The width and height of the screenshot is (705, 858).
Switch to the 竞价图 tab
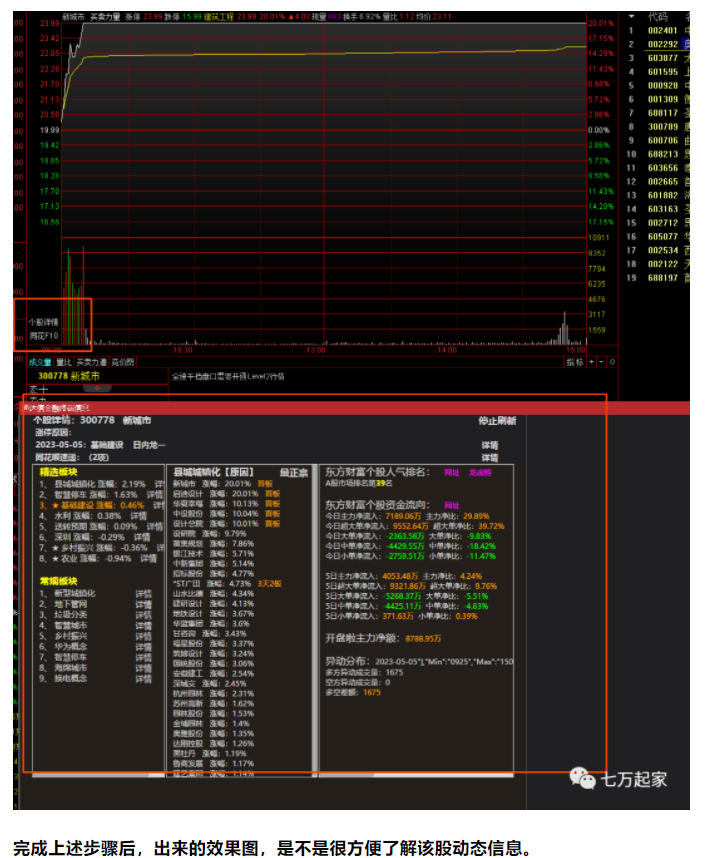123,362
